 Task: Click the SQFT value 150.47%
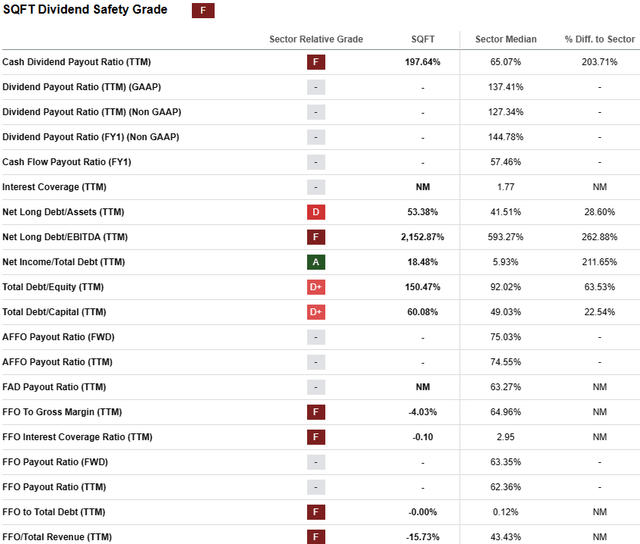click(x=422, y=287)
